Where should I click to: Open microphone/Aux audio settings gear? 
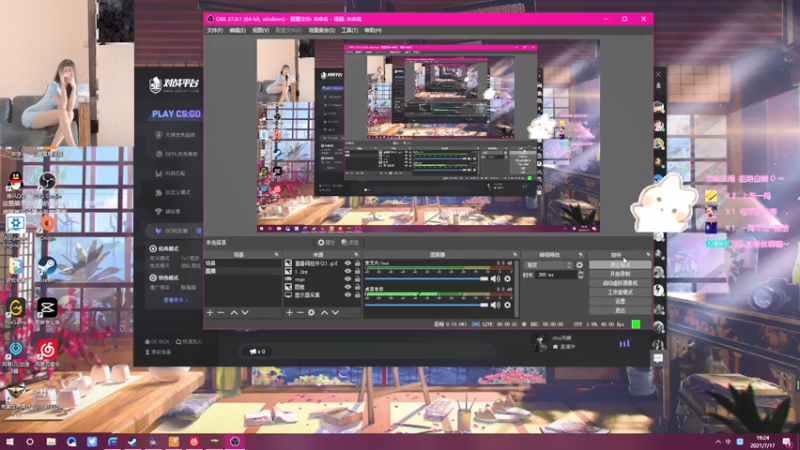coord(507,279)
